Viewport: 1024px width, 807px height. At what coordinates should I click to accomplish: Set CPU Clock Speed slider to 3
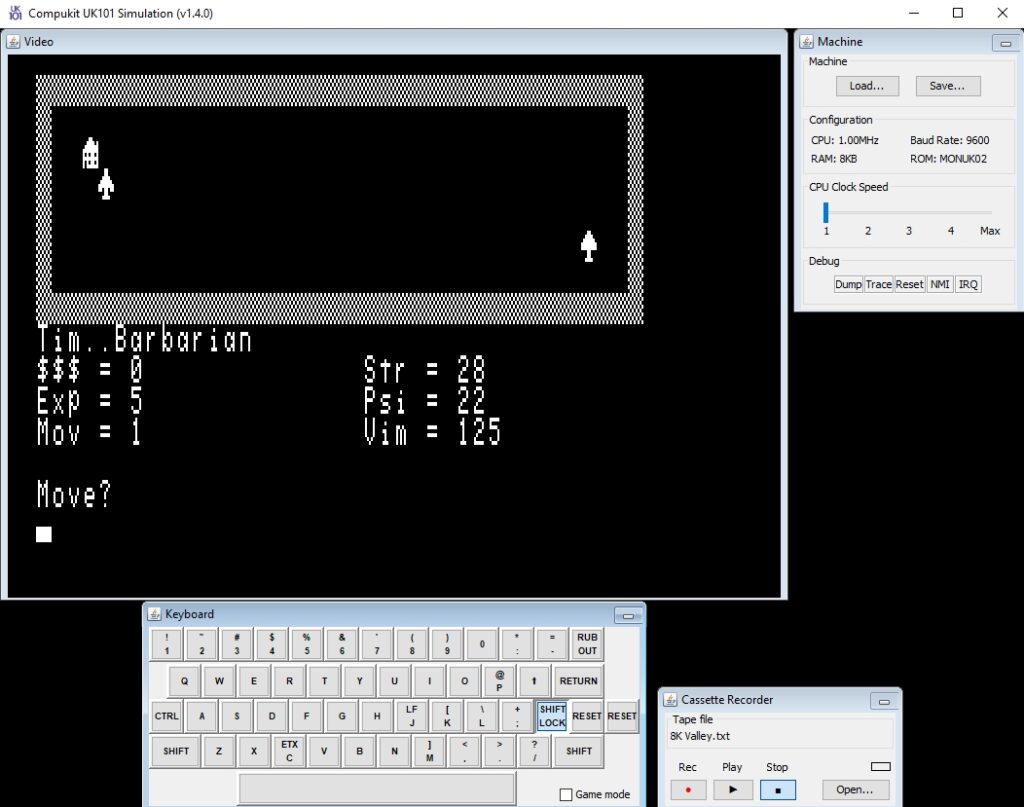908,212
